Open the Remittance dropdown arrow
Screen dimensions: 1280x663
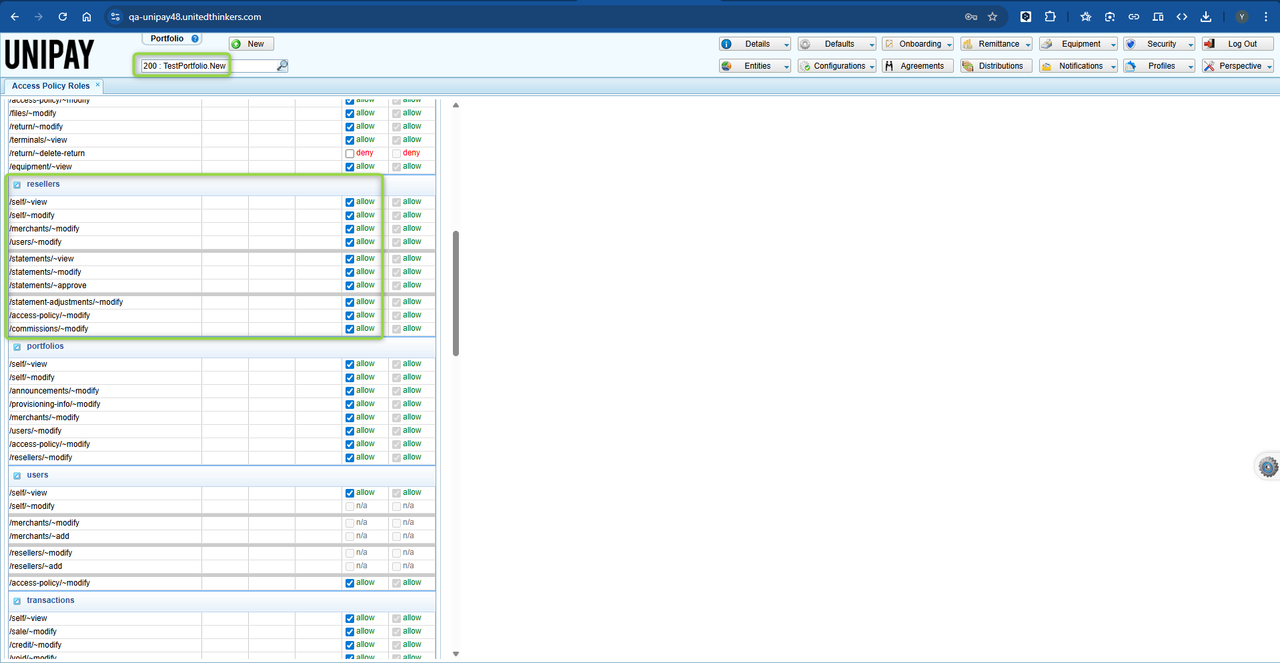[1028, 45]
